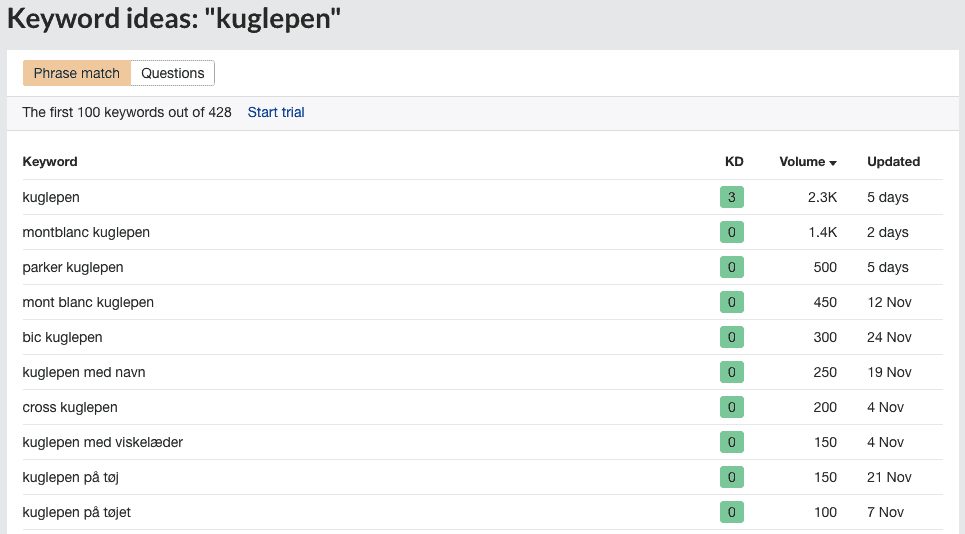Select the keyword kuglepen med viskelæder
The height and width of the screenshot is (534, 965).
click(103, 442)
